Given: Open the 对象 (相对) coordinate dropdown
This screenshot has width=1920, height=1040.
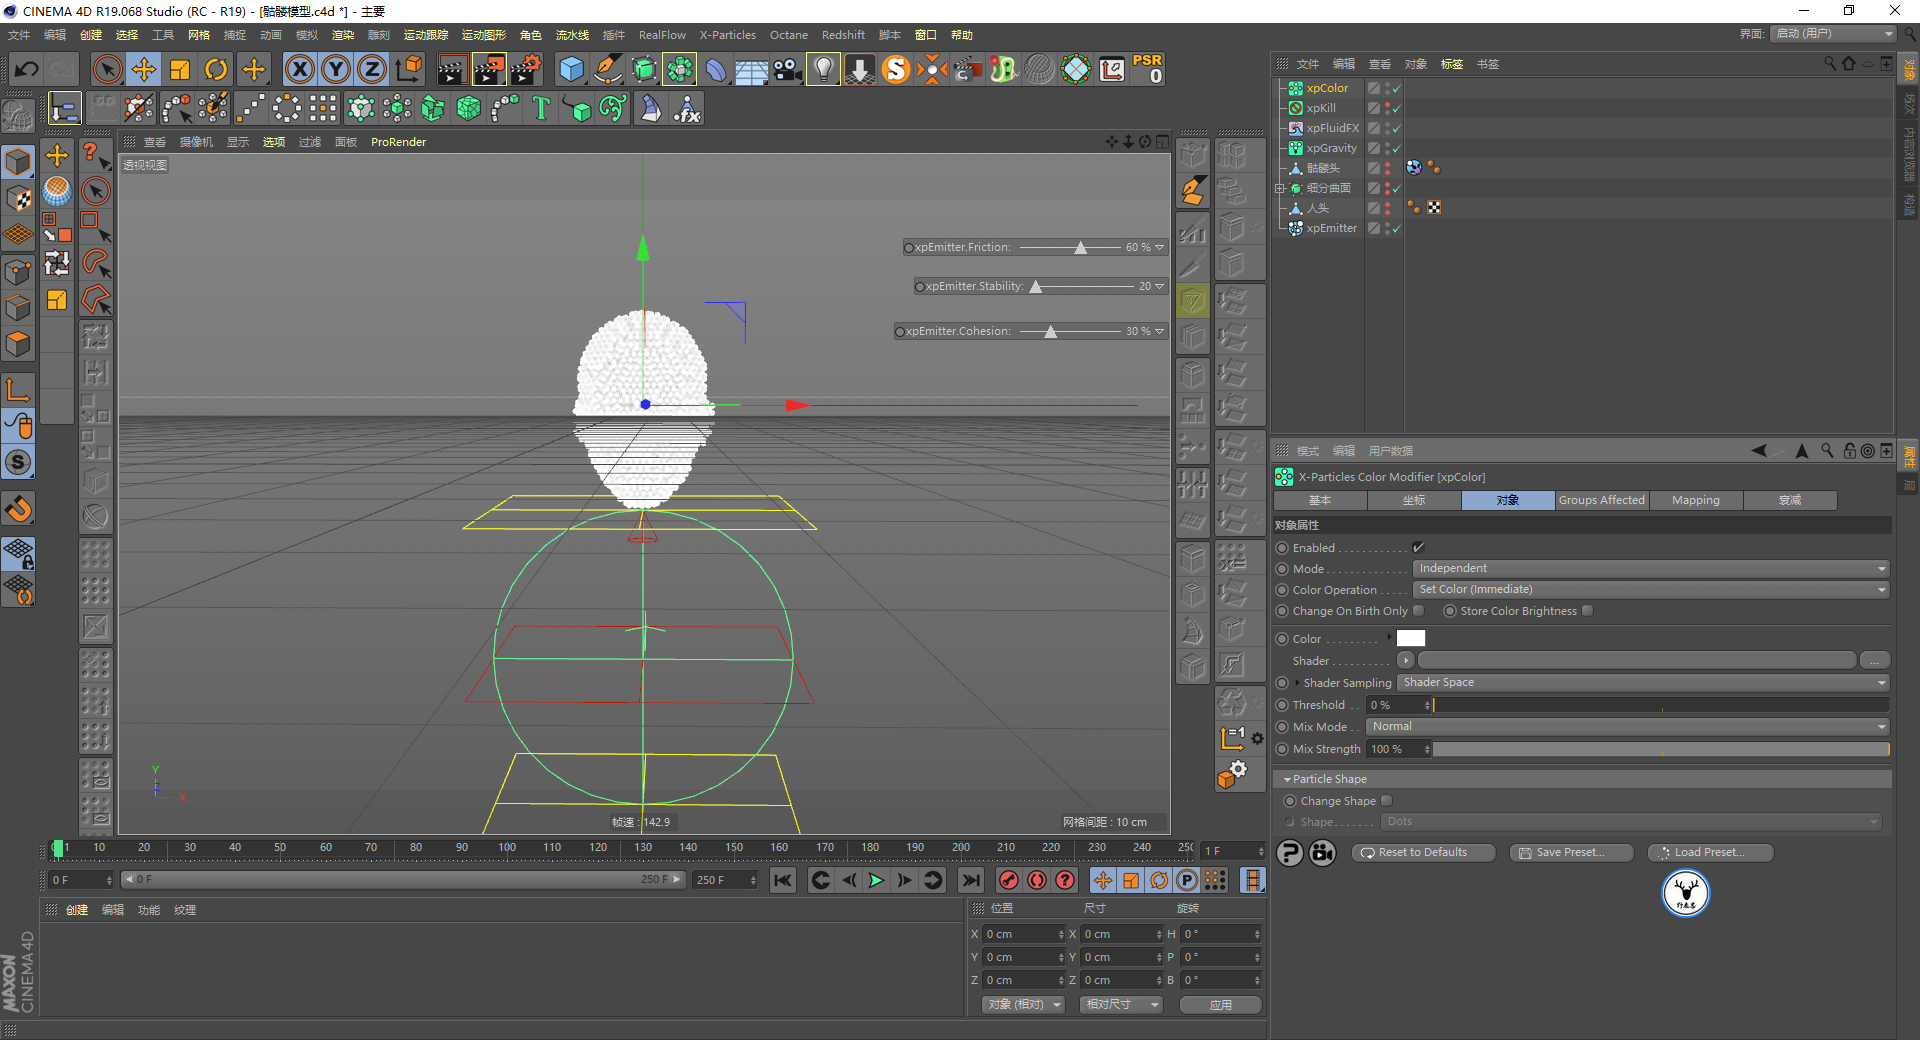Looking at the screenshot, I should (1022, 1005).
